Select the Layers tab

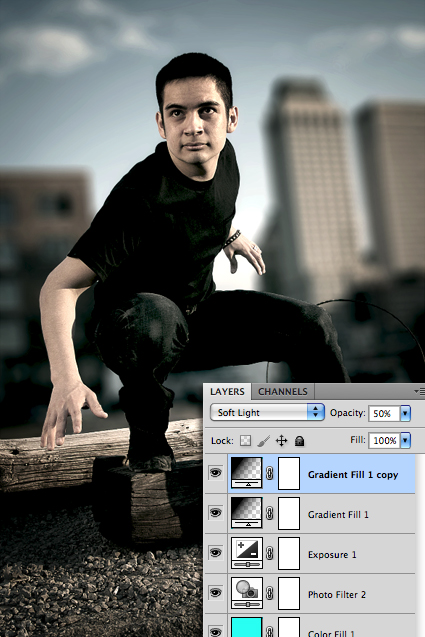227,392
